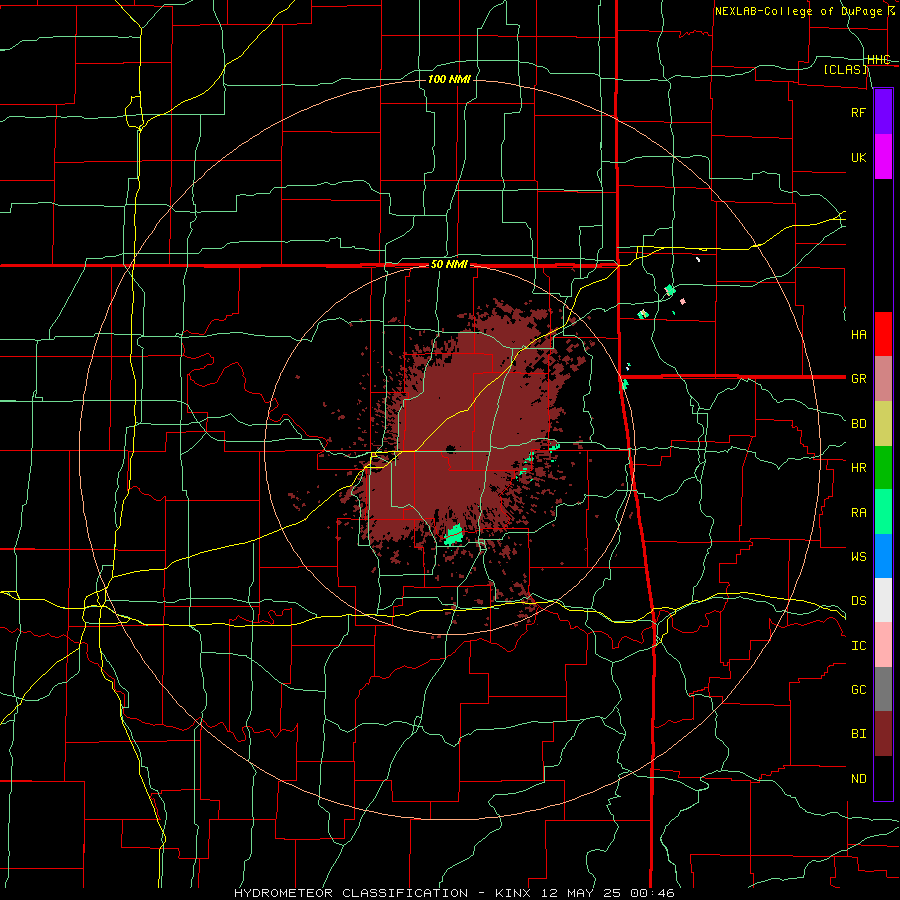900x900 pixels.
Task: Click the GC legend label
Action: point(858,690)
